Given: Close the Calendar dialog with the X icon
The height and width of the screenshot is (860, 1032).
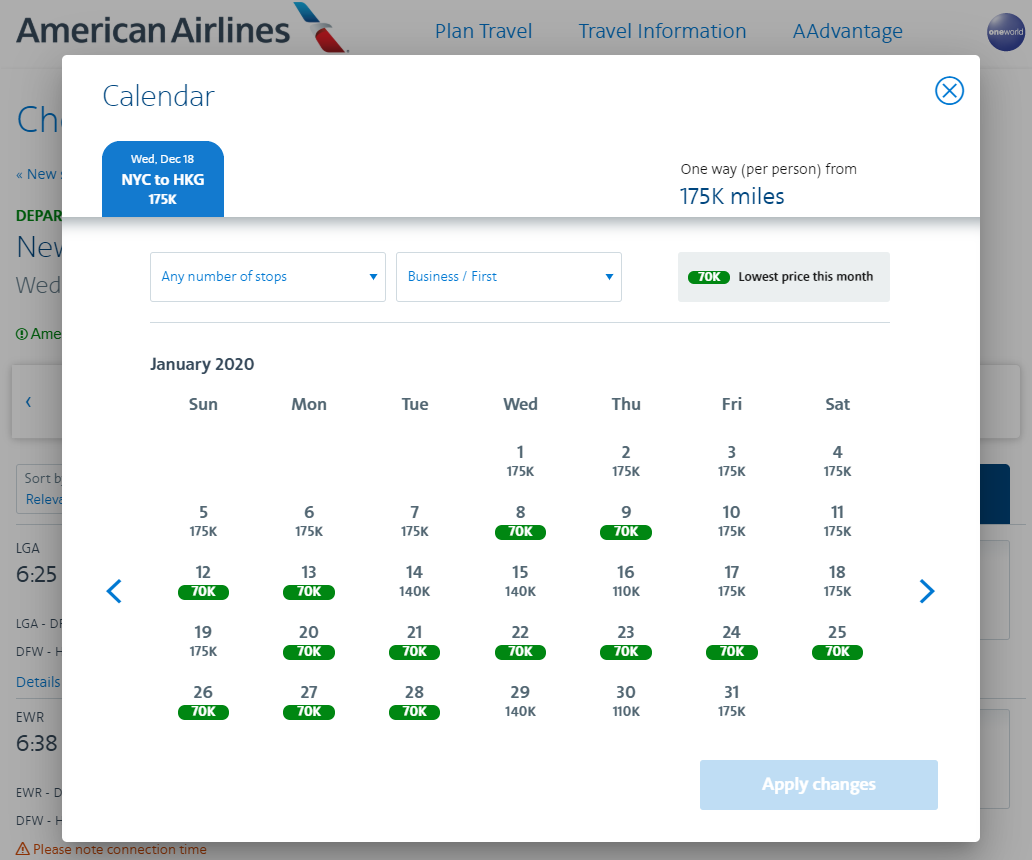Looking at the screenshot, I should click(949, 91).
